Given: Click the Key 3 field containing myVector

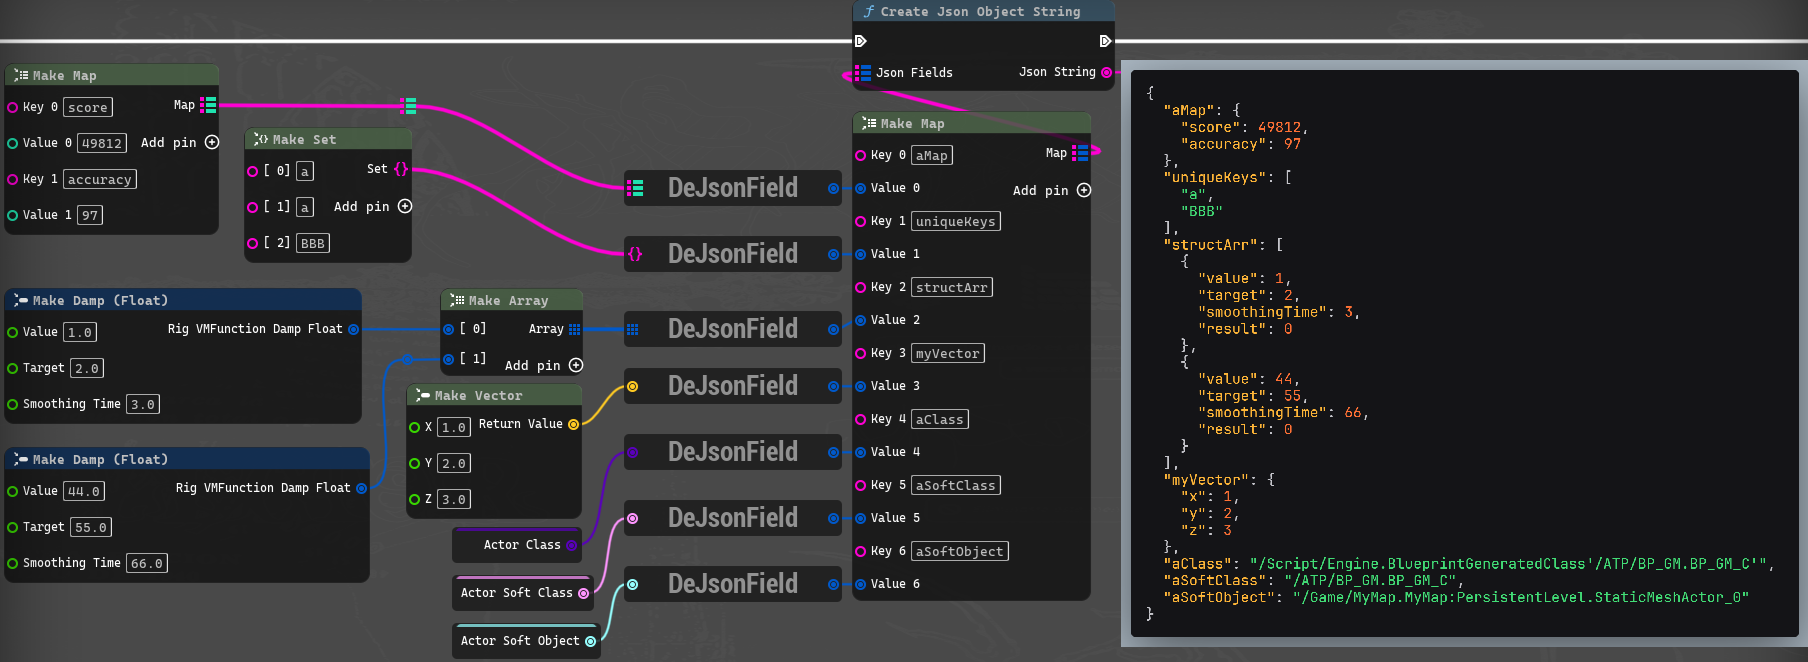Looking at the screenshot, I should tap(948, 353).
